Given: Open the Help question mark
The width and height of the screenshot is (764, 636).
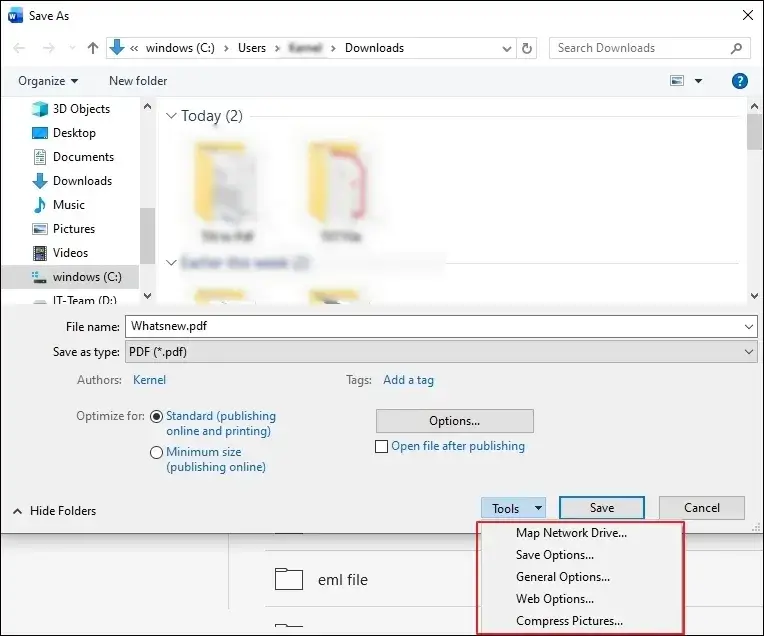Looking at the screenshot, I should 739,80.
